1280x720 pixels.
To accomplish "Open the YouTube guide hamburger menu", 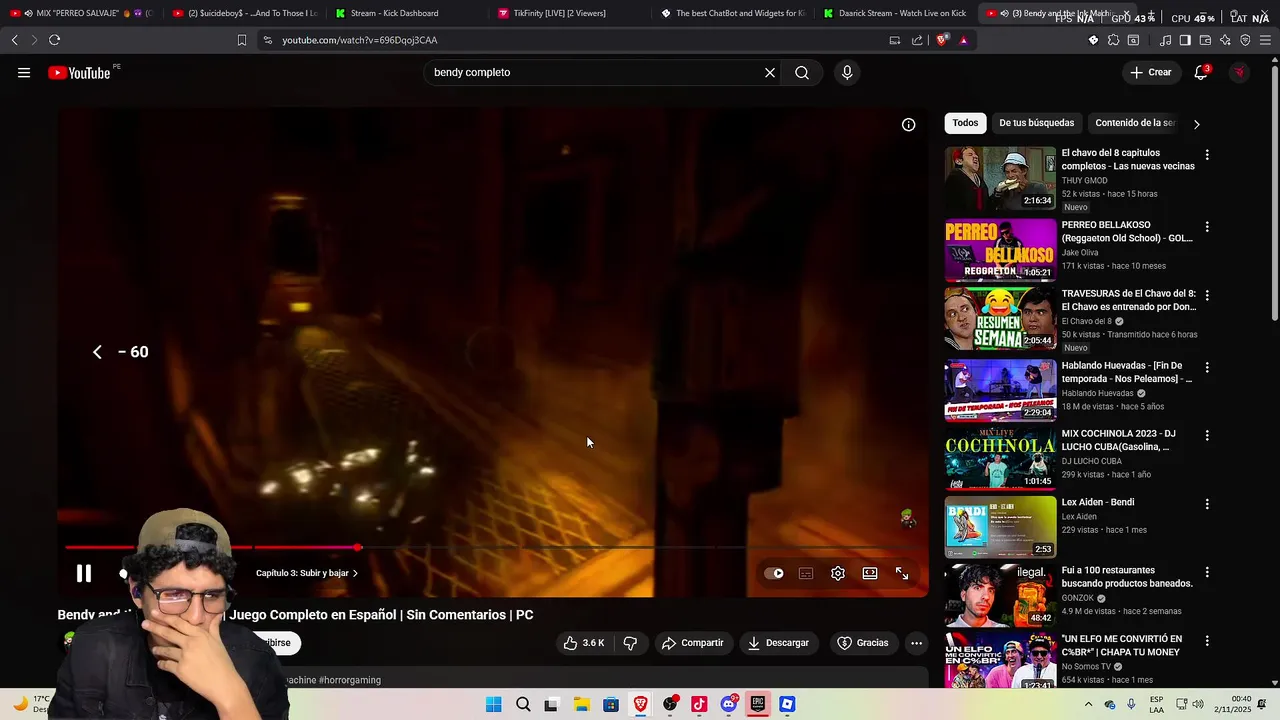I will pyautogui.click(x=24, y=72).
